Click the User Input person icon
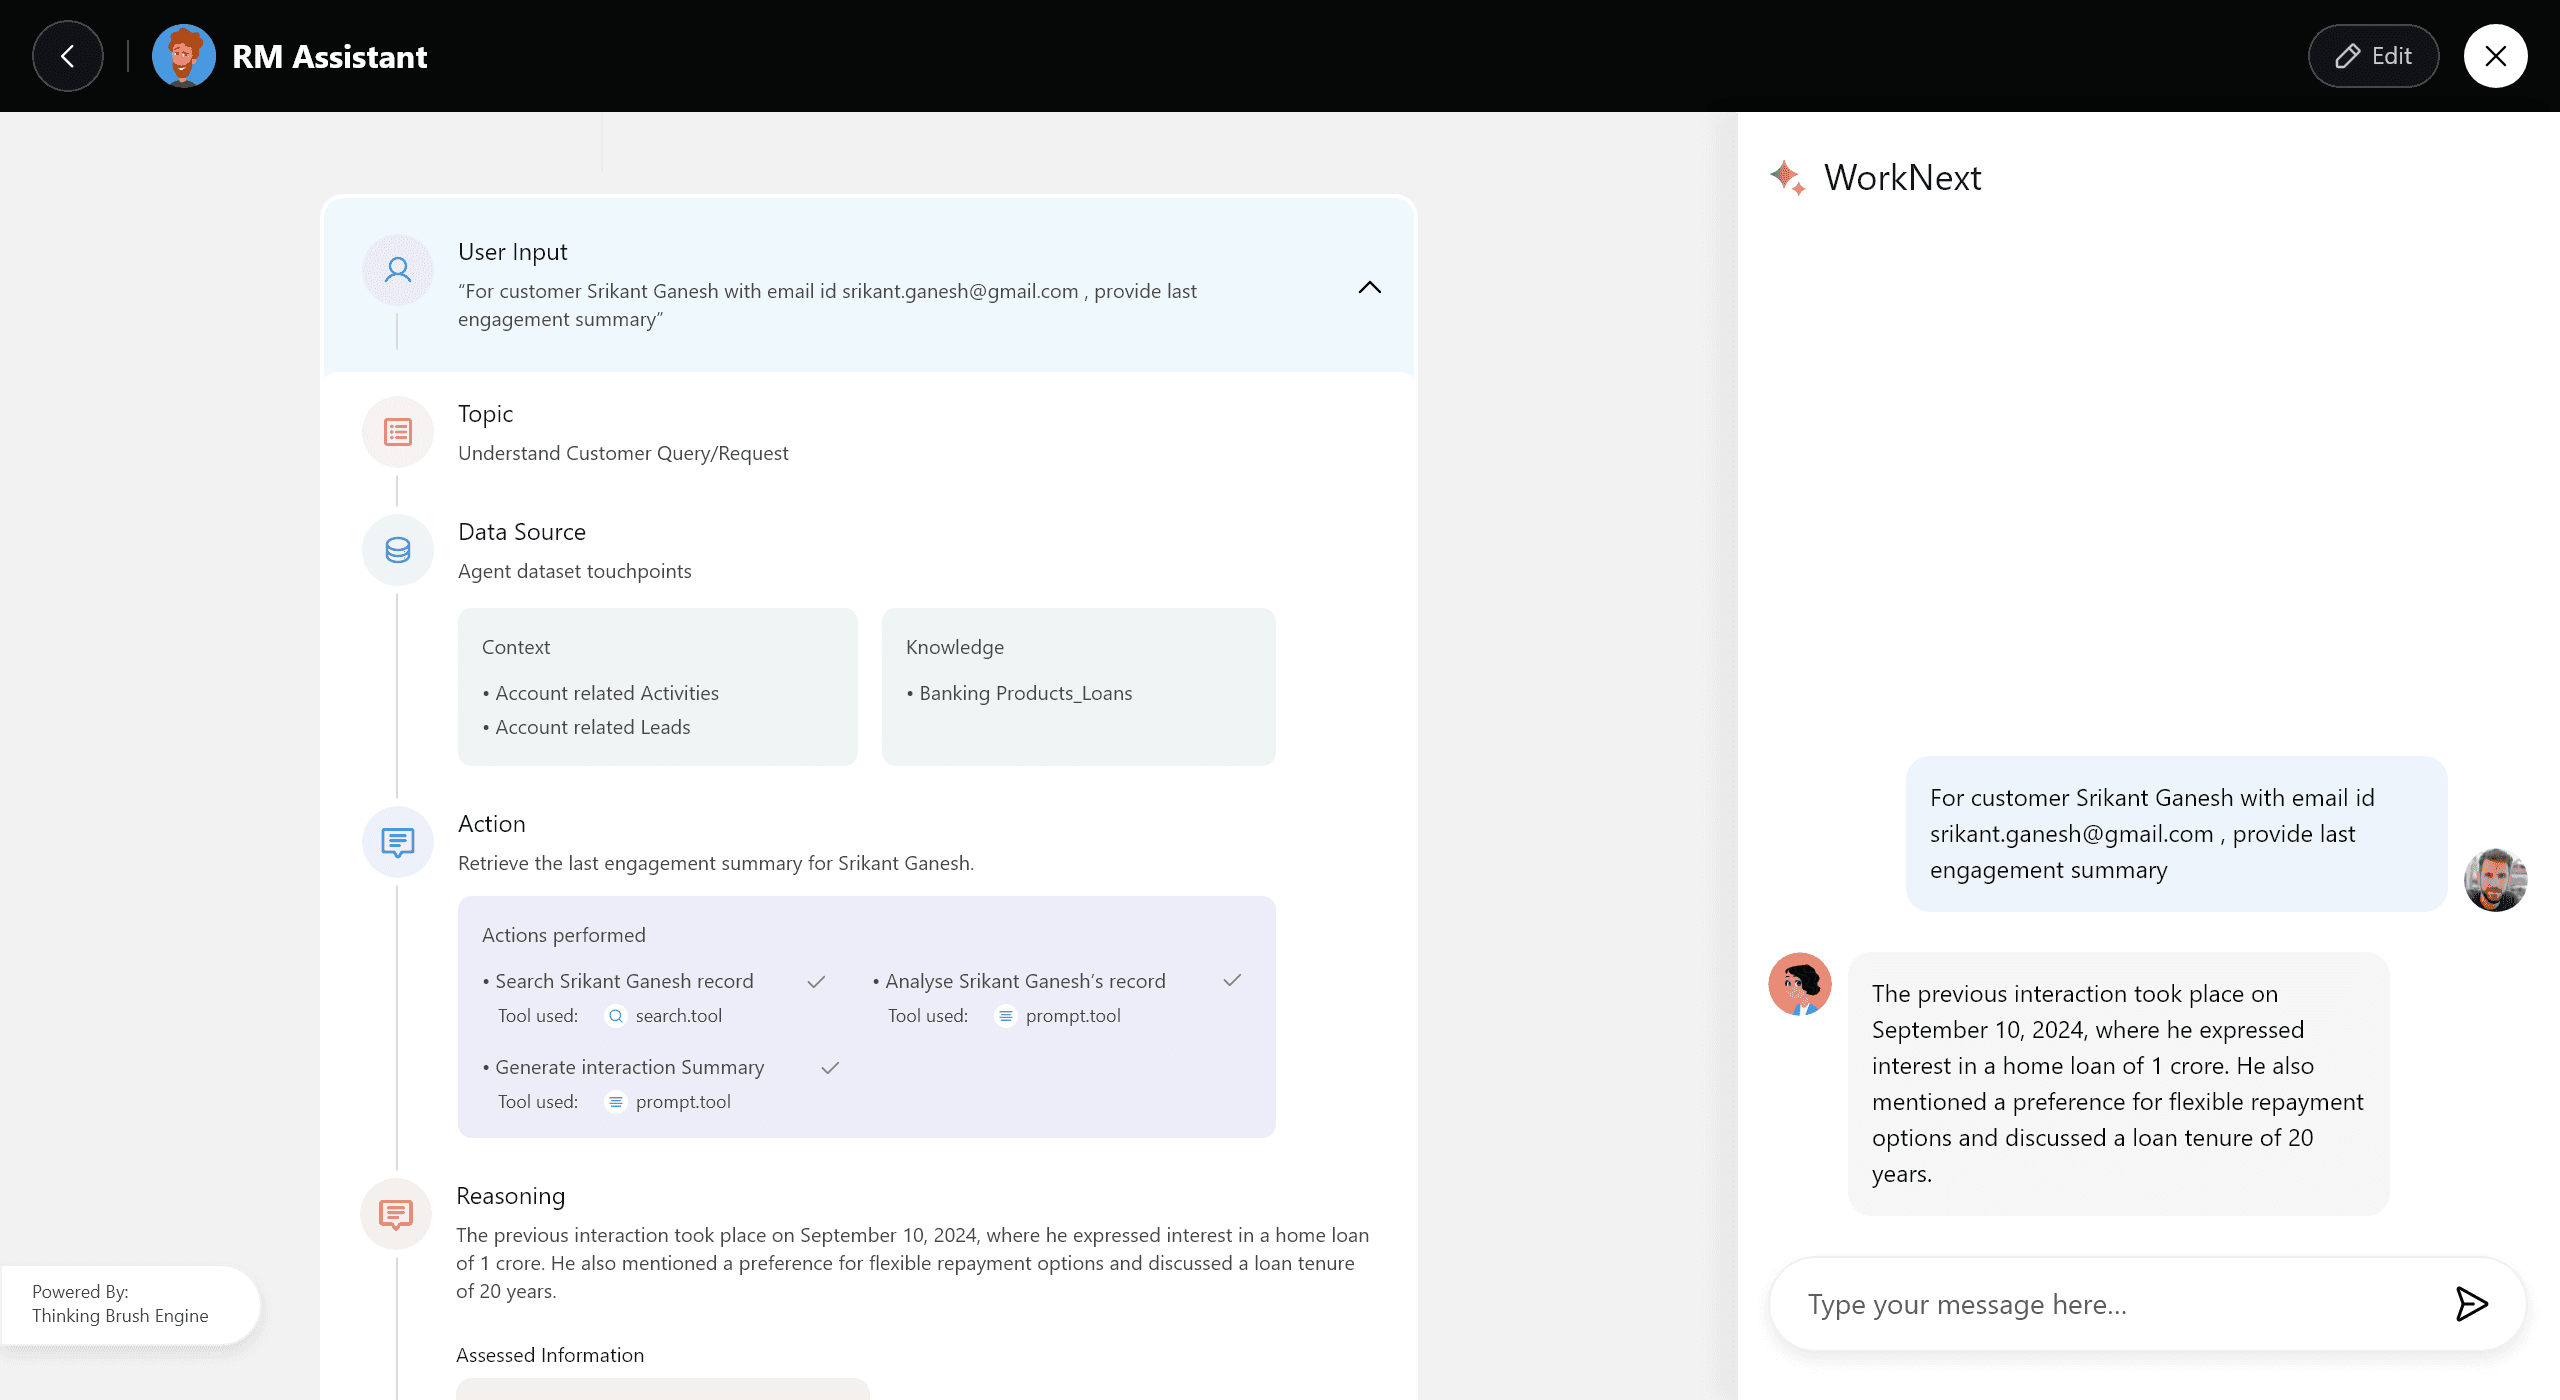 [398, 270]
